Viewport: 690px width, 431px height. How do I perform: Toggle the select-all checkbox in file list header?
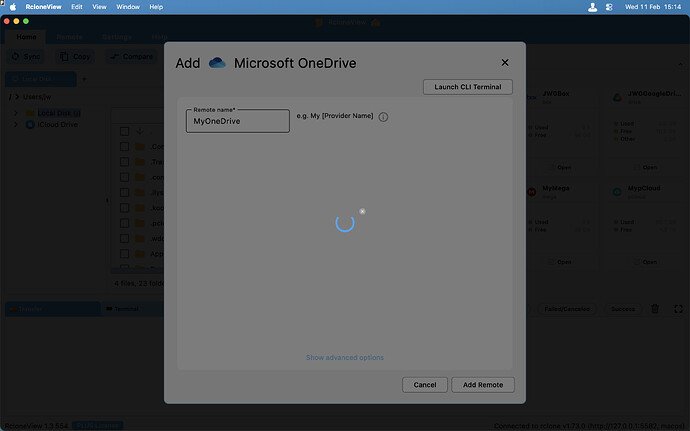coord(124,131)
